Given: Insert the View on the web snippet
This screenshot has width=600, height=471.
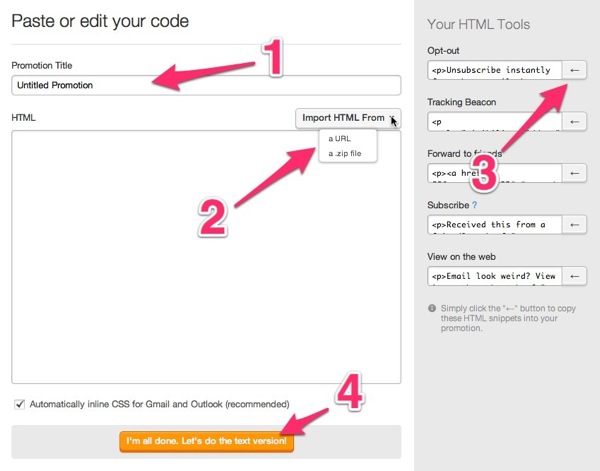Looking at the screenshot, I should click(574, 276).
